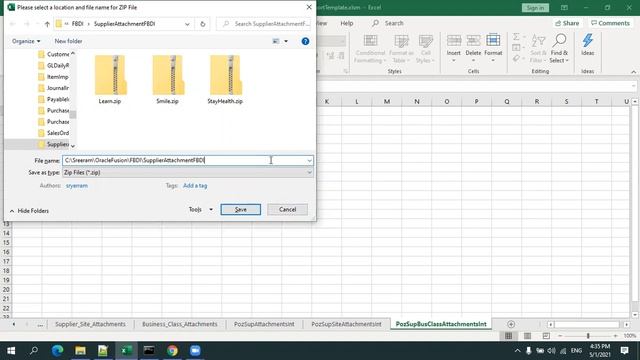Viewport: 640px width, 360px height.
Task: Click the Forward arrow in the dialog
Action: click(27, 24)
